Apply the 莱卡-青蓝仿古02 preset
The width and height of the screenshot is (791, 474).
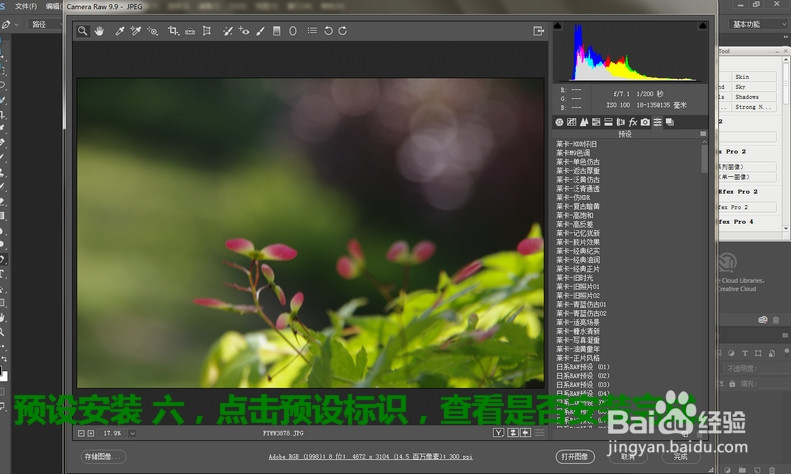tap(581, 313)
